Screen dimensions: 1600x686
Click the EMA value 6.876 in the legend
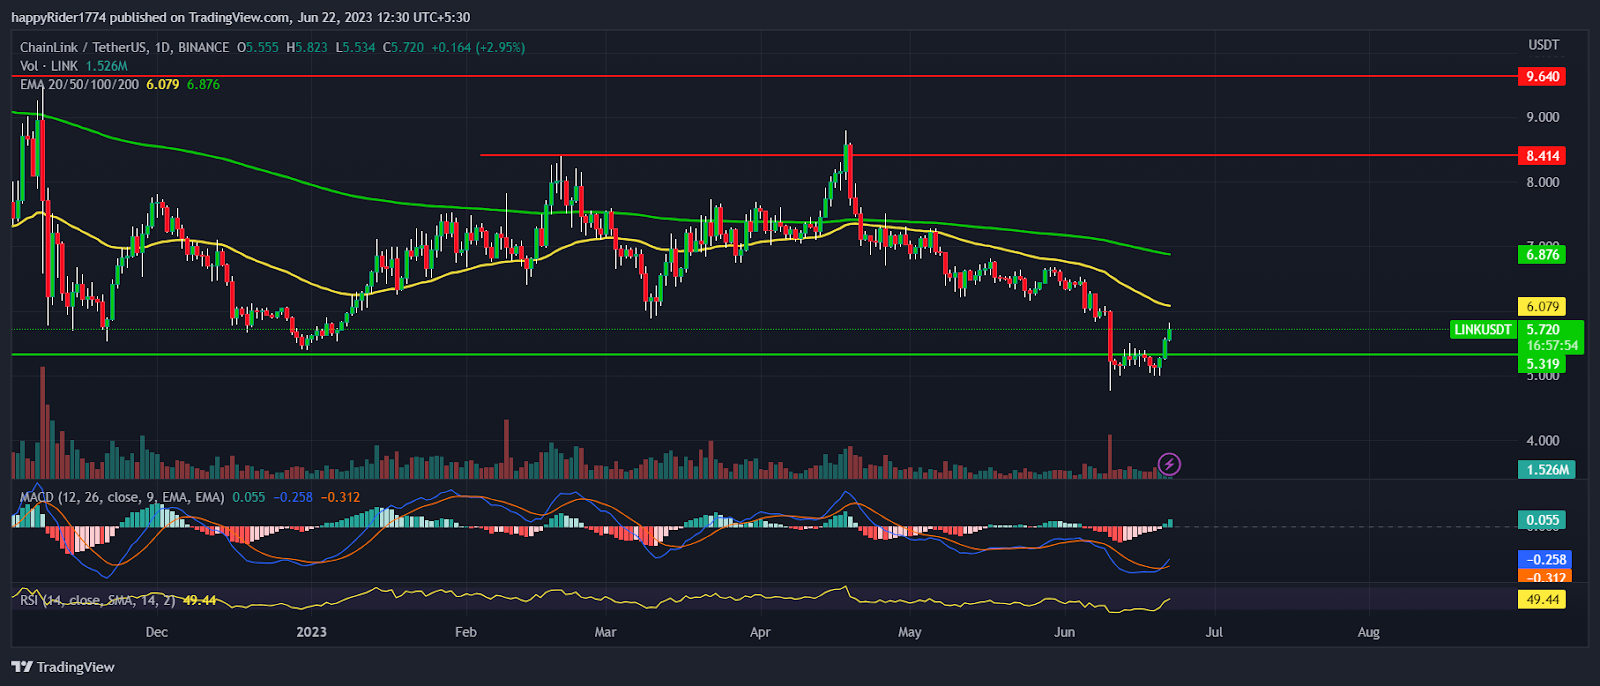(203, 85)
